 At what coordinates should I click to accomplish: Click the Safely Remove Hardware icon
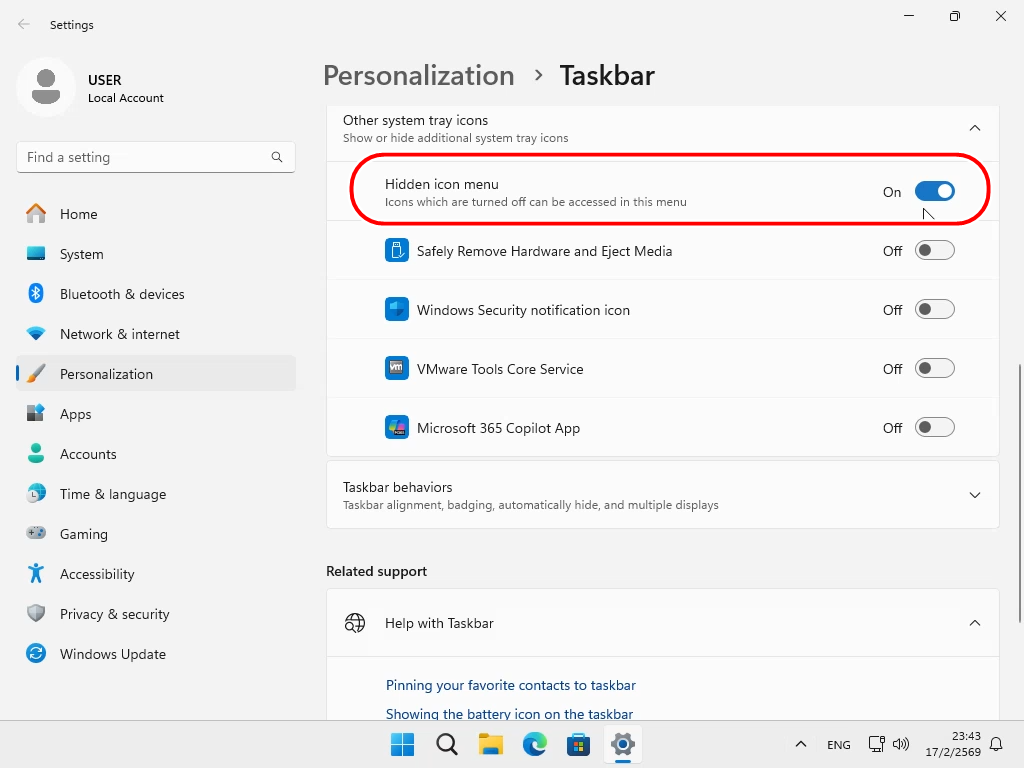click(x=397, y=251)
